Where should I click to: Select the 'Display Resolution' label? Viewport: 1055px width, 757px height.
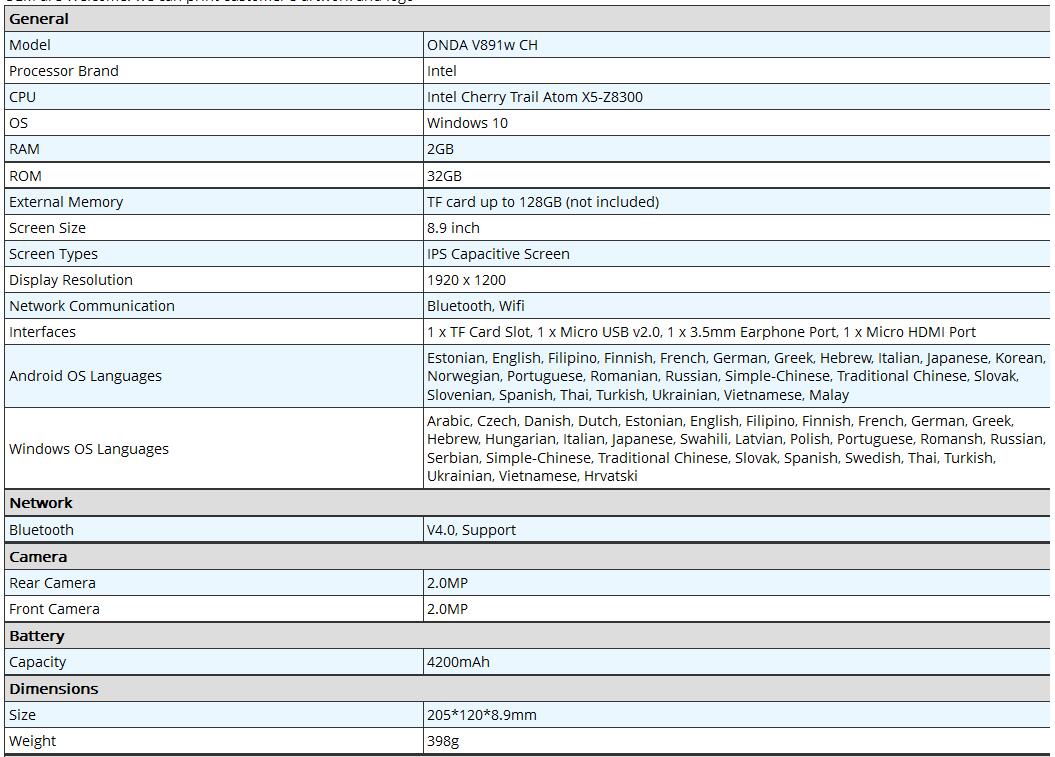click(x=71, y=280)
